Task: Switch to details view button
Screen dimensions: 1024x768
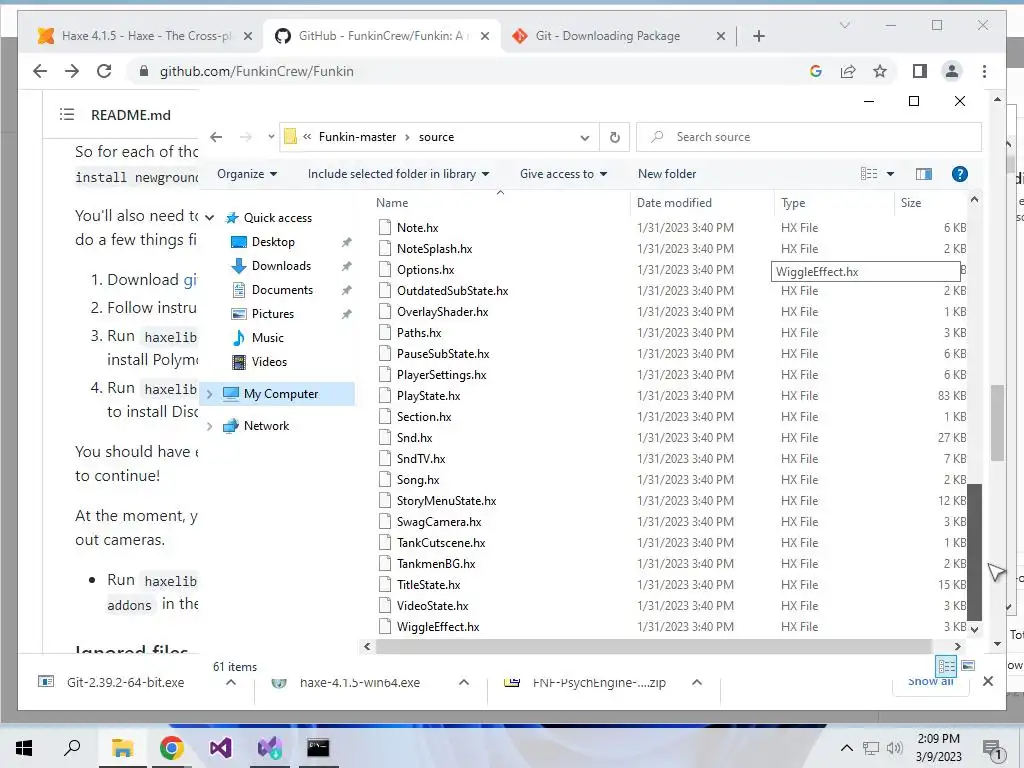Action: [x=946, y=665]
